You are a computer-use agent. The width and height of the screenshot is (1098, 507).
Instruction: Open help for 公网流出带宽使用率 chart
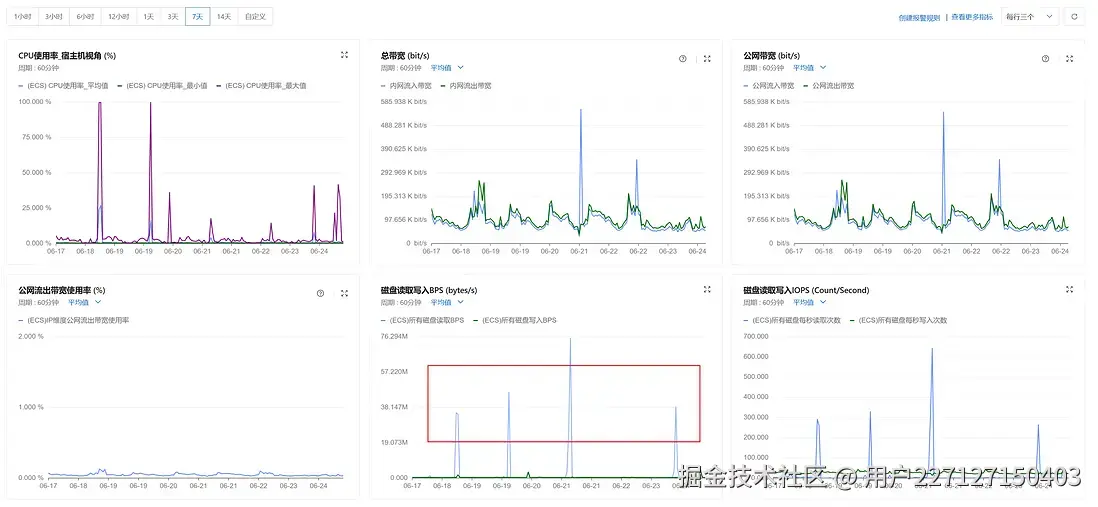click(320, 293)
